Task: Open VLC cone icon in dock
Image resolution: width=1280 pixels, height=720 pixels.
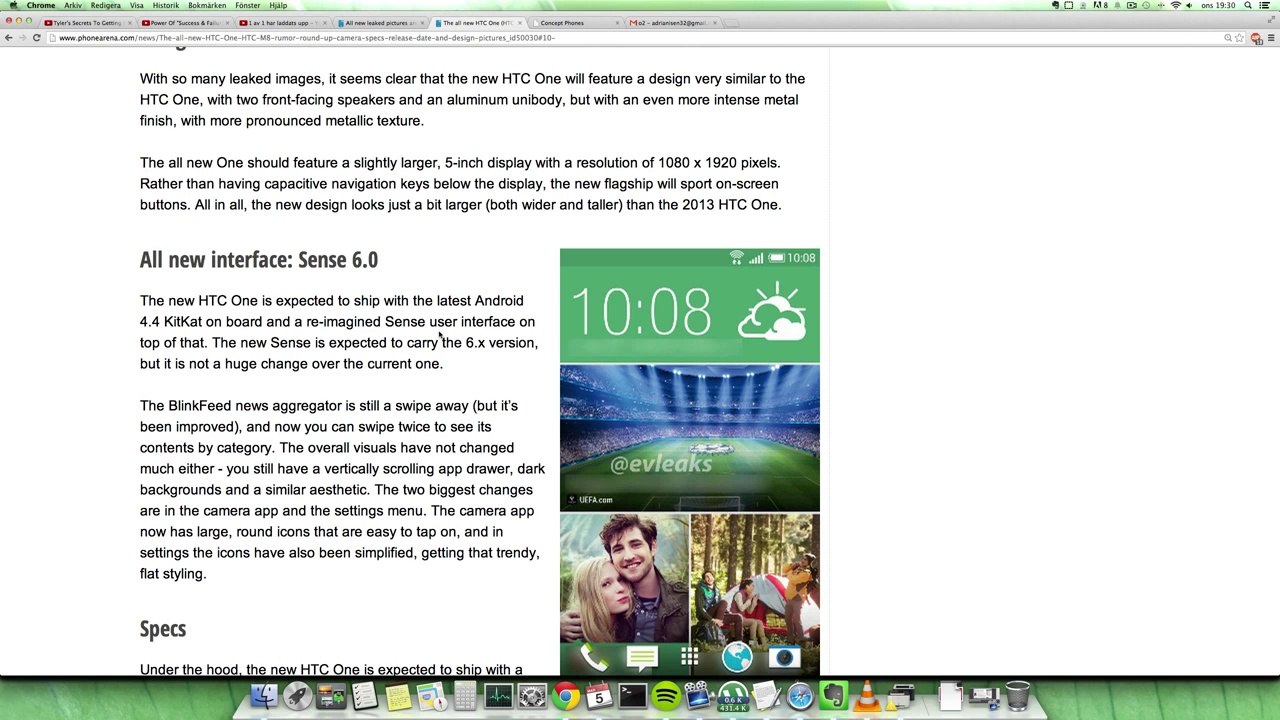Action: (x=867, y=695)
